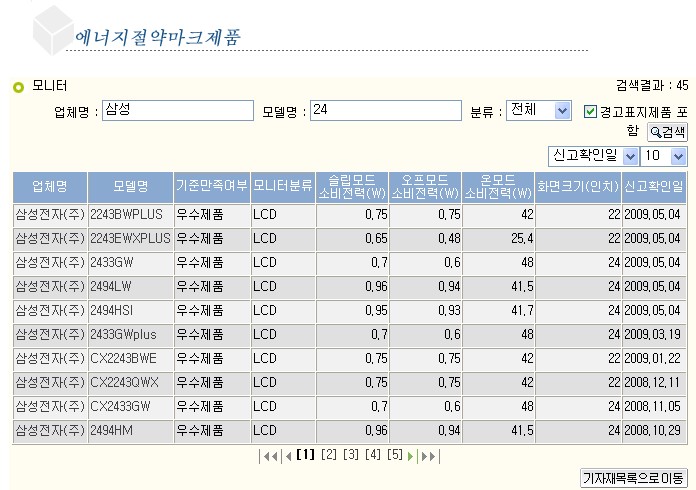This screenshot has height=490, width=696.
Task: Click the 2008.12.11 date cell
Action: coord(652,383)
